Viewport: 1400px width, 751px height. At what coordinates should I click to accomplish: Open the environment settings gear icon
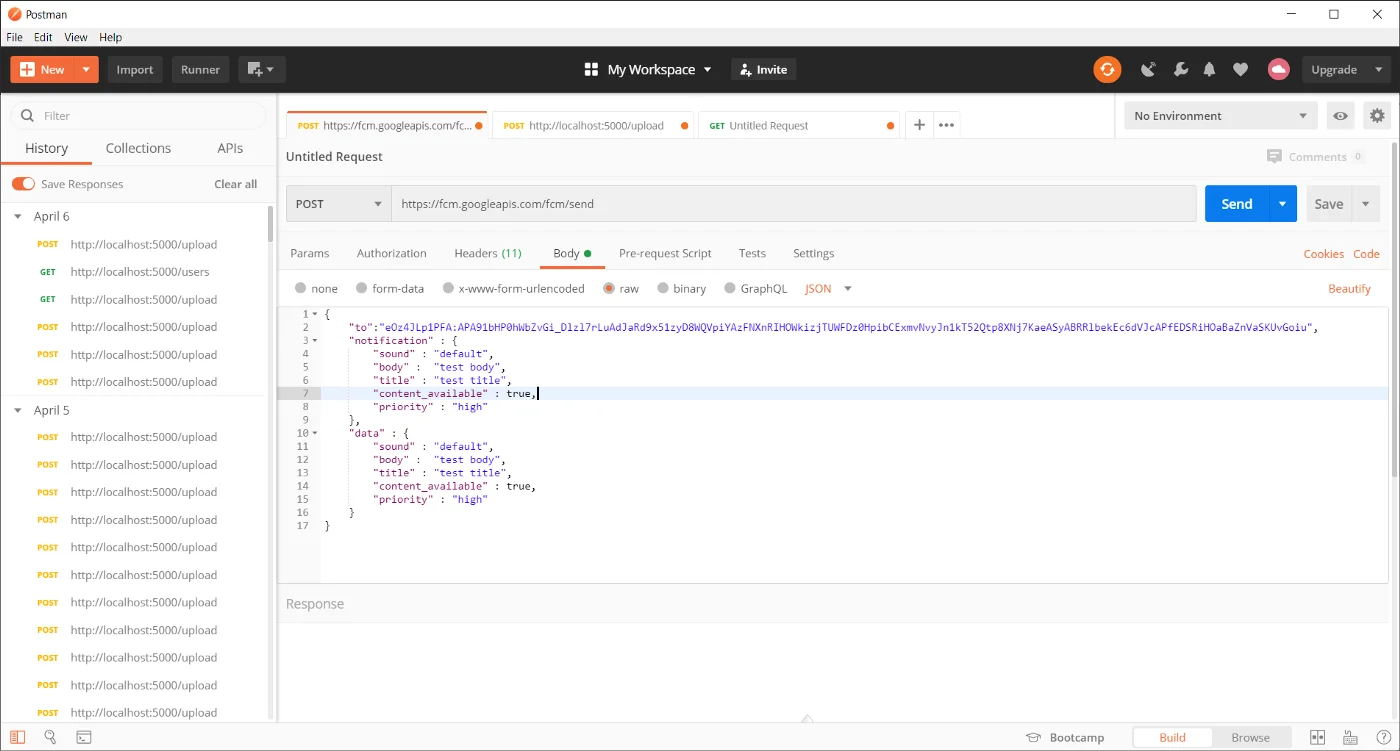tap(1378, 115)
